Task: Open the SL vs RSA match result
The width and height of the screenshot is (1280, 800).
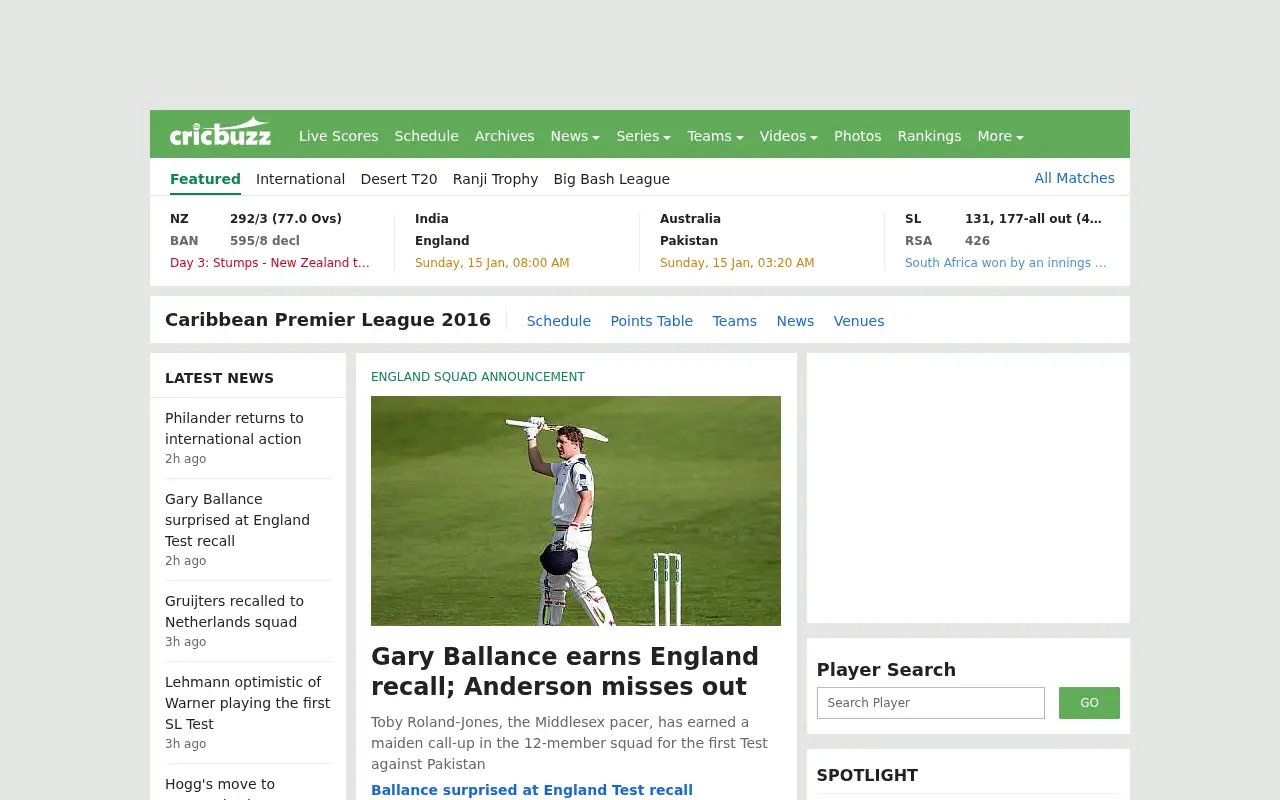Action: click(1007, 241)
